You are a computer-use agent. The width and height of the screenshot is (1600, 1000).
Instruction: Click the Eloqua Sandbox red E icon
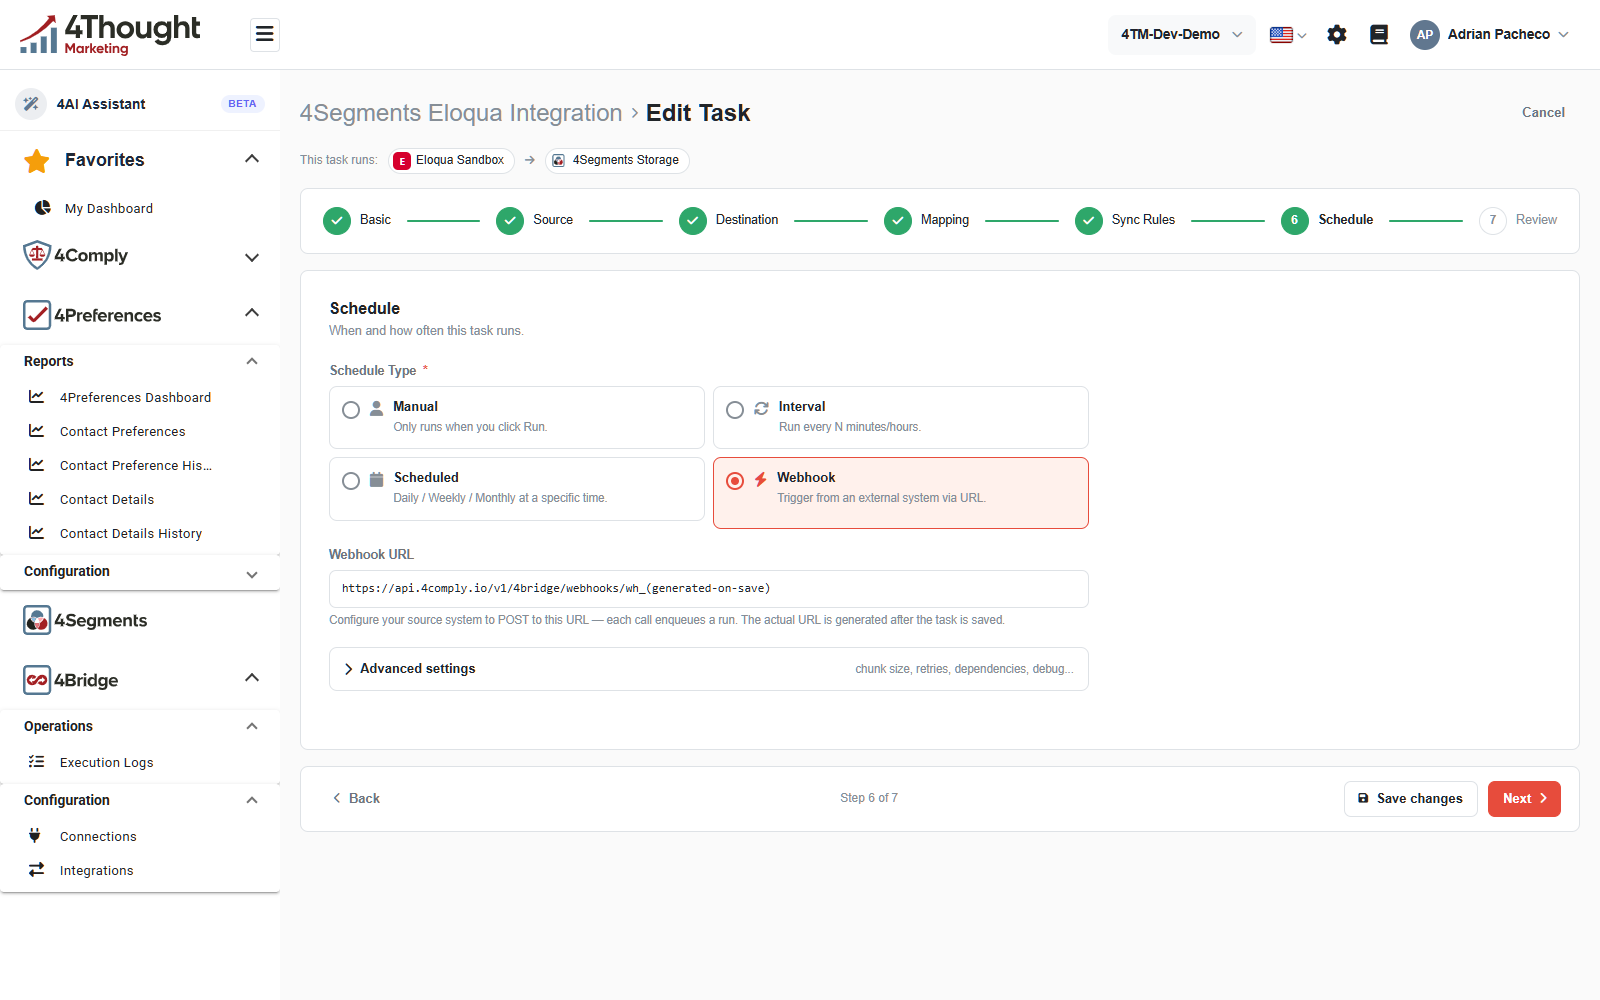click(x=402, y=161)
